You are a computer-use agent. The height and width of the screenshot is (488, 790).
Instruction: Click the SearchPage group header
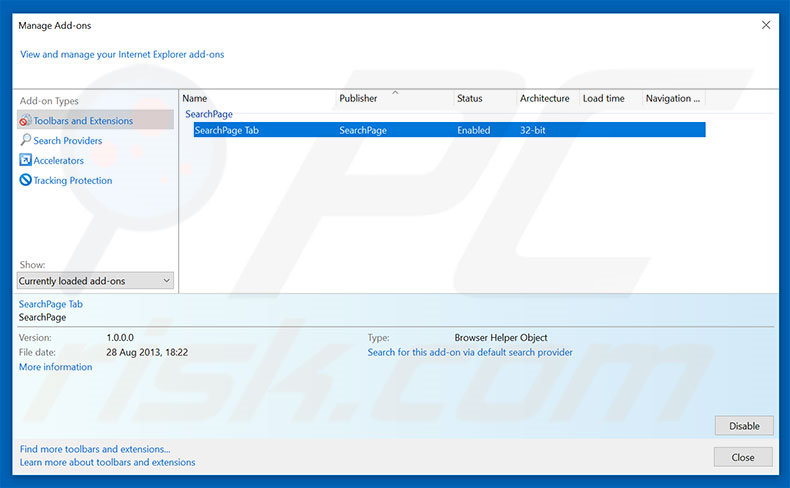[209, 114]
